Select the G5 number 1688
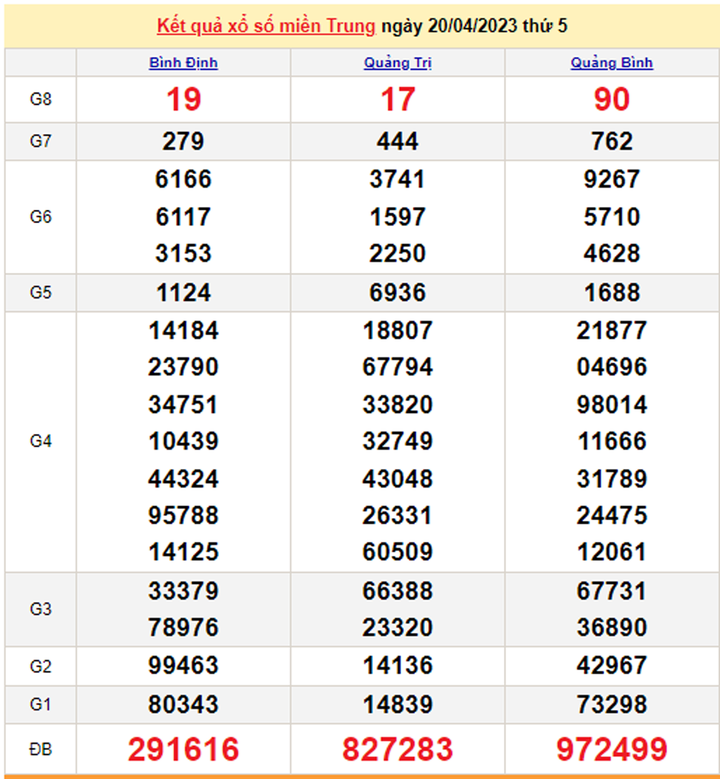Viewport: 720px width, 779px height. tap(612, 292)
